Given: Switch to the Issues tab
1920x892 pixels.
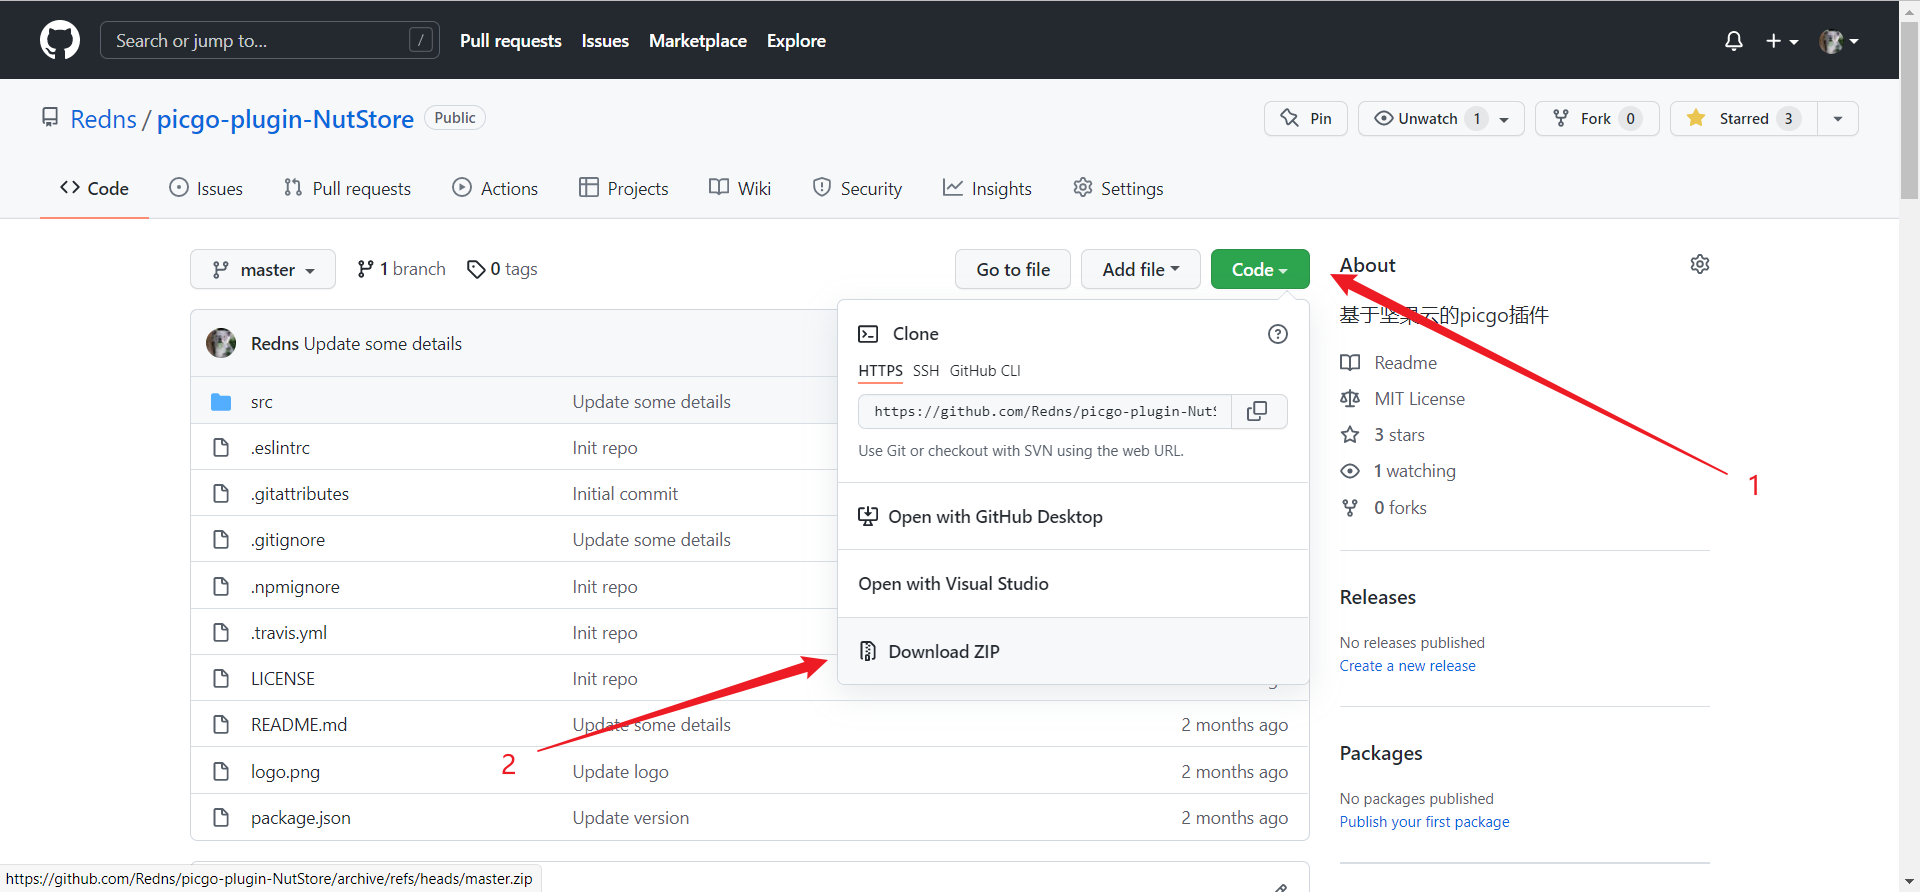Looking at the screenshot, I should (206, 188).
